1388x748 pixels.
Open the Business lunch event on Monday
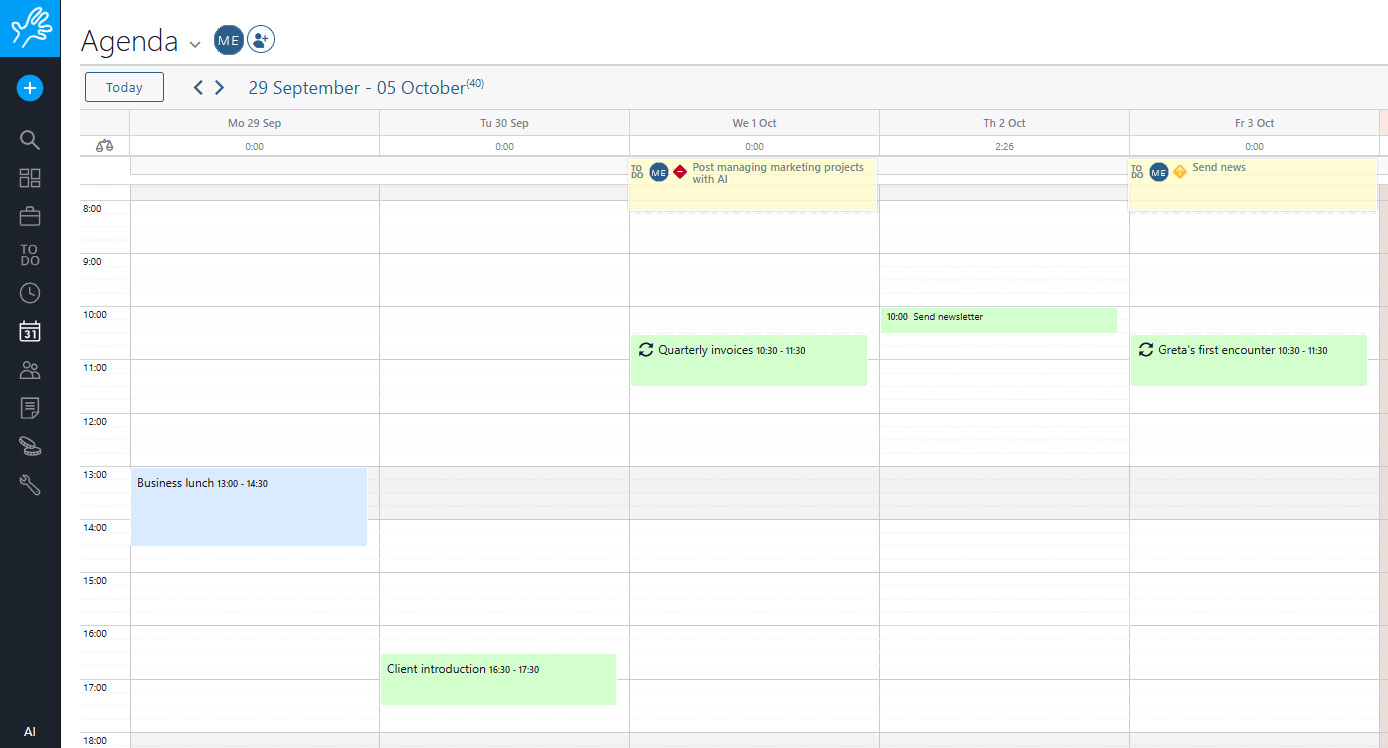pyautogui.click(x=248, y=505)
